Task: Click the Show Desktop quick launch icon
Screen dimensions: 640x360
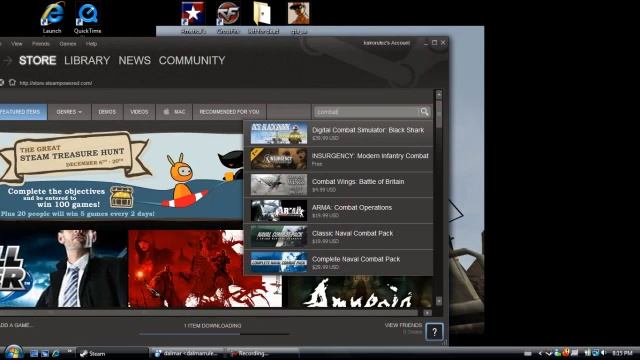Action: coord(34,353)
